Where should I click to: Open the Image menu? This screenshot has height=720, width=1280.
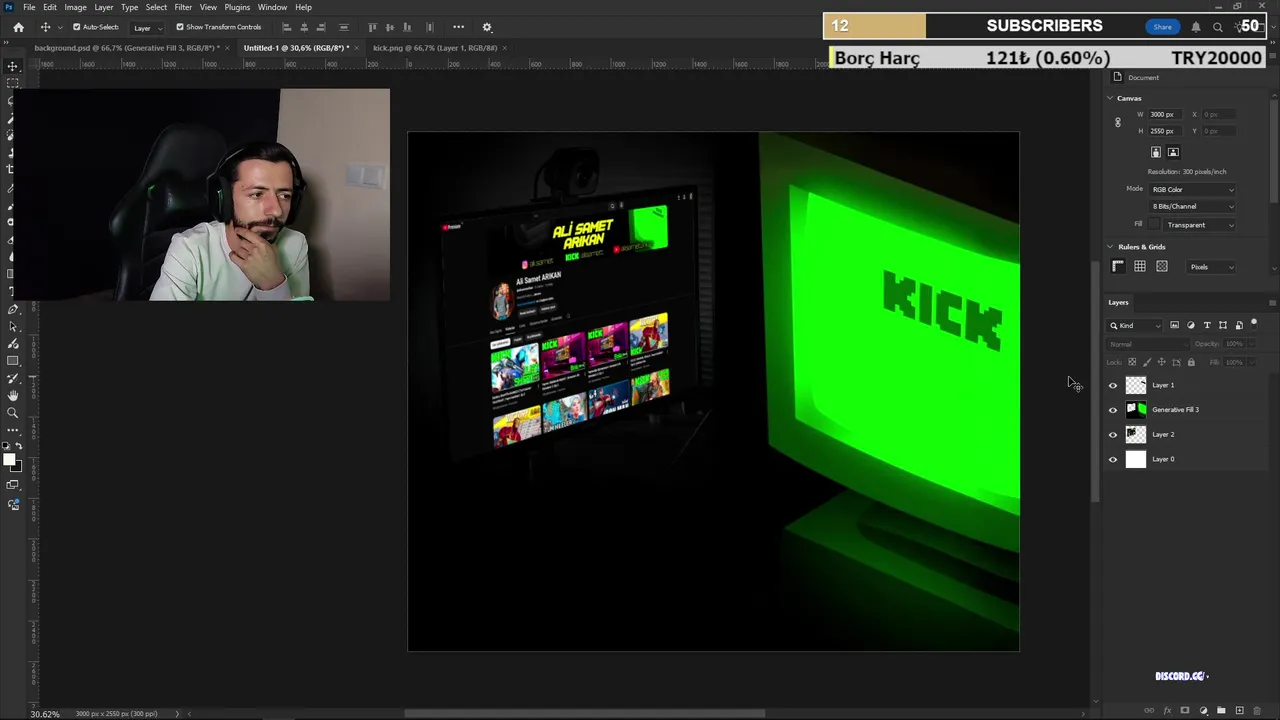coord(75,7)
